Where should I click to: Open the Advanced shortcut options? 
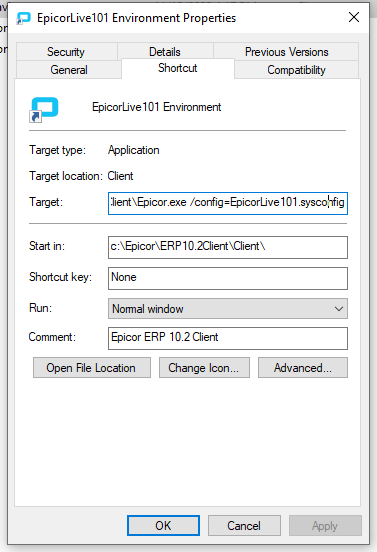click(303, 368)
